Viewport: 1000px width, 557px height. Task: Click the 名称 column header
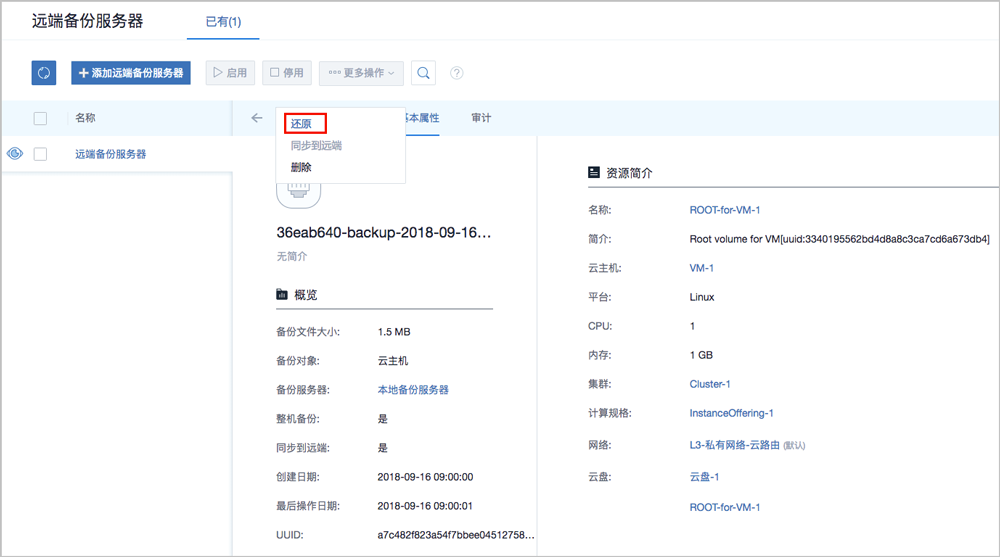click(85, 118)
